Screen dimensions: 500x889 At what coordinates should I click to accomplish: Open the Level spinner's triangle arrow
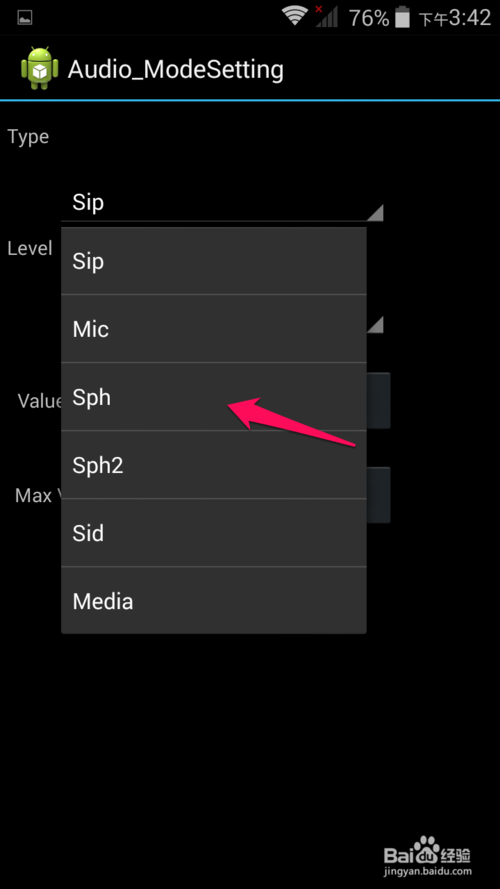point(375,325)
